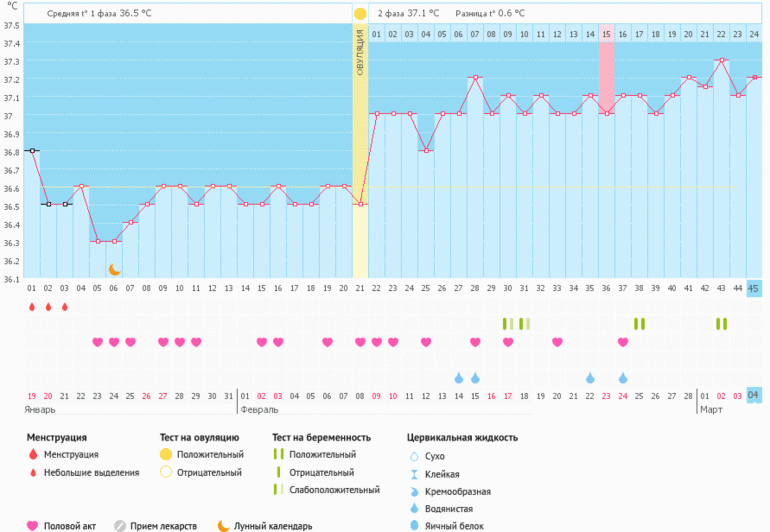
Task: Select the highlighted cycle day 45 cell
Action: point(753,289)
